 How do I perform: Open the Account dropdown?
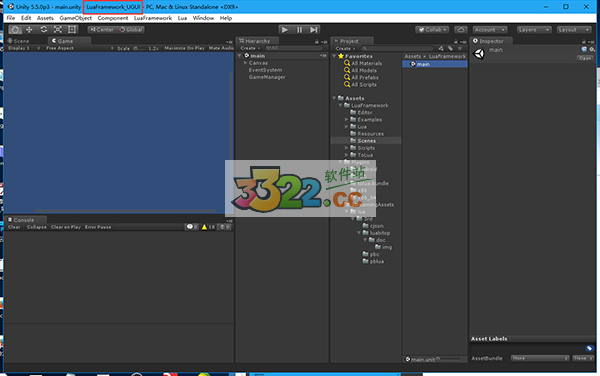point(490,29)
